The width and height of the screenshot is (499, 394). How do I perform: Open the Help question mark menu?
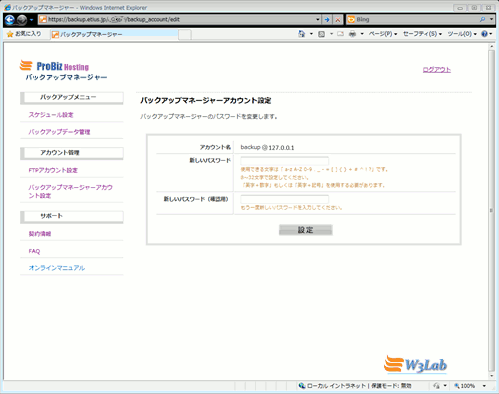(487, 34)
